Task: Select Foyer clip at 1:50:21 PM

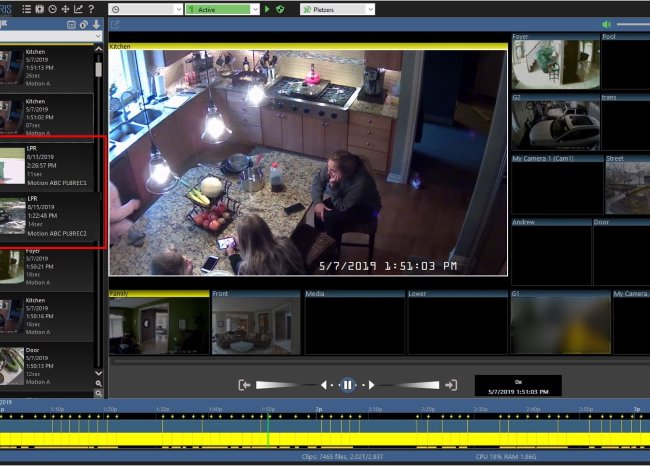Action: tap(47, 269)
